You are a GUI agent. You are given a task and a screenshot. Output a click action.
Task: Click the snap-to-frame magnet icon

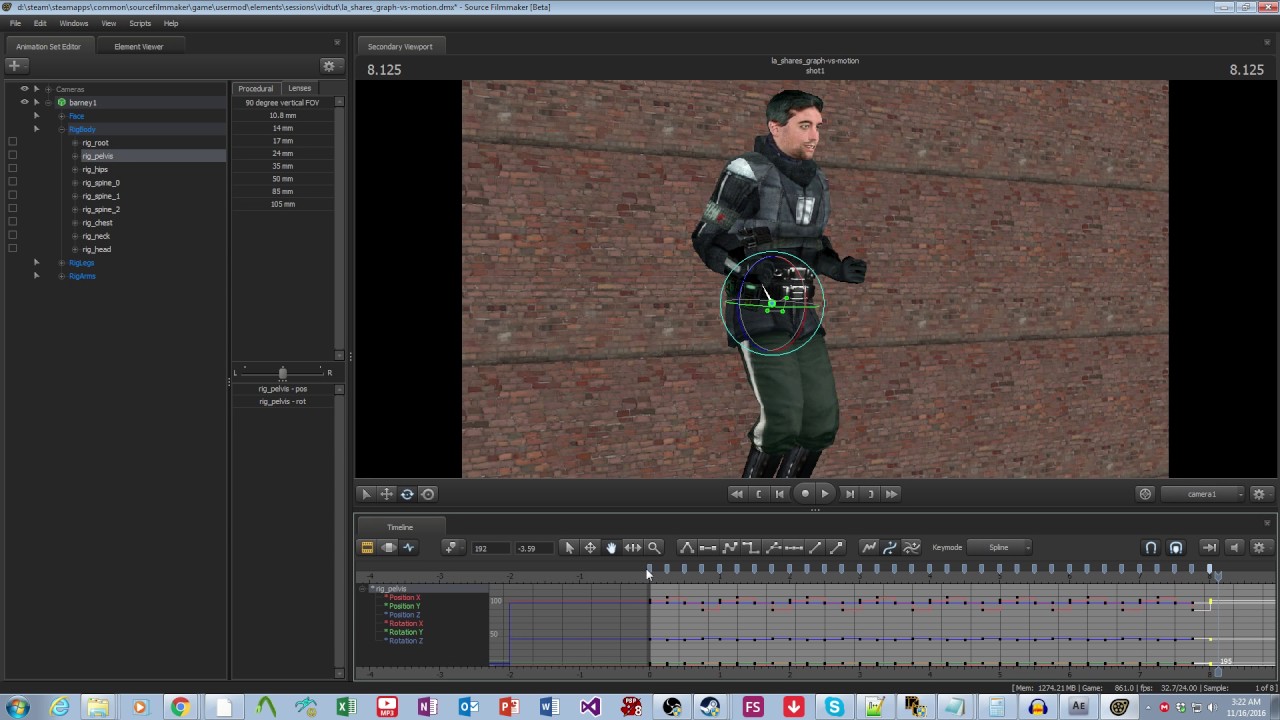click(1176, 547)
